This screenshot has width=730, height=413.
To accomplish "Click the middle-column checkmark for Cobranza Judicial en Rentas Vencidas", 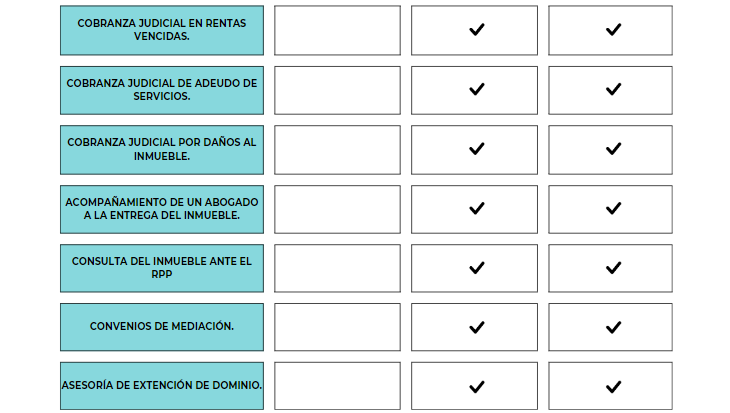I will click(x=476, y=30).
